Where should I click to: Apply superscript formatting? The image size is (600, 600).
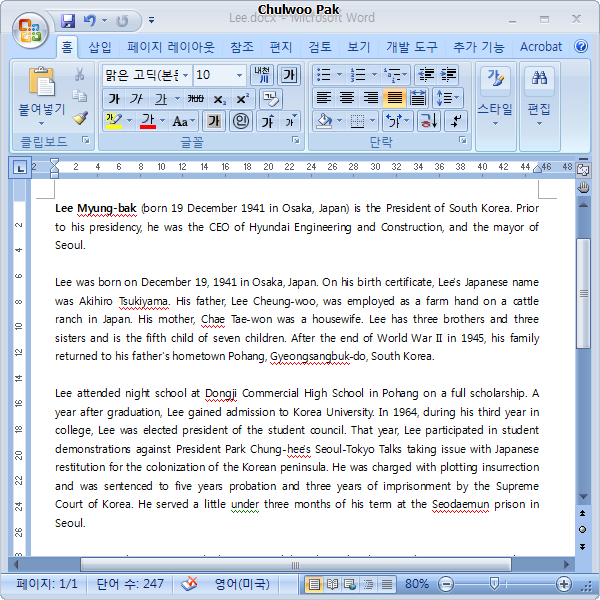point(243,99)
